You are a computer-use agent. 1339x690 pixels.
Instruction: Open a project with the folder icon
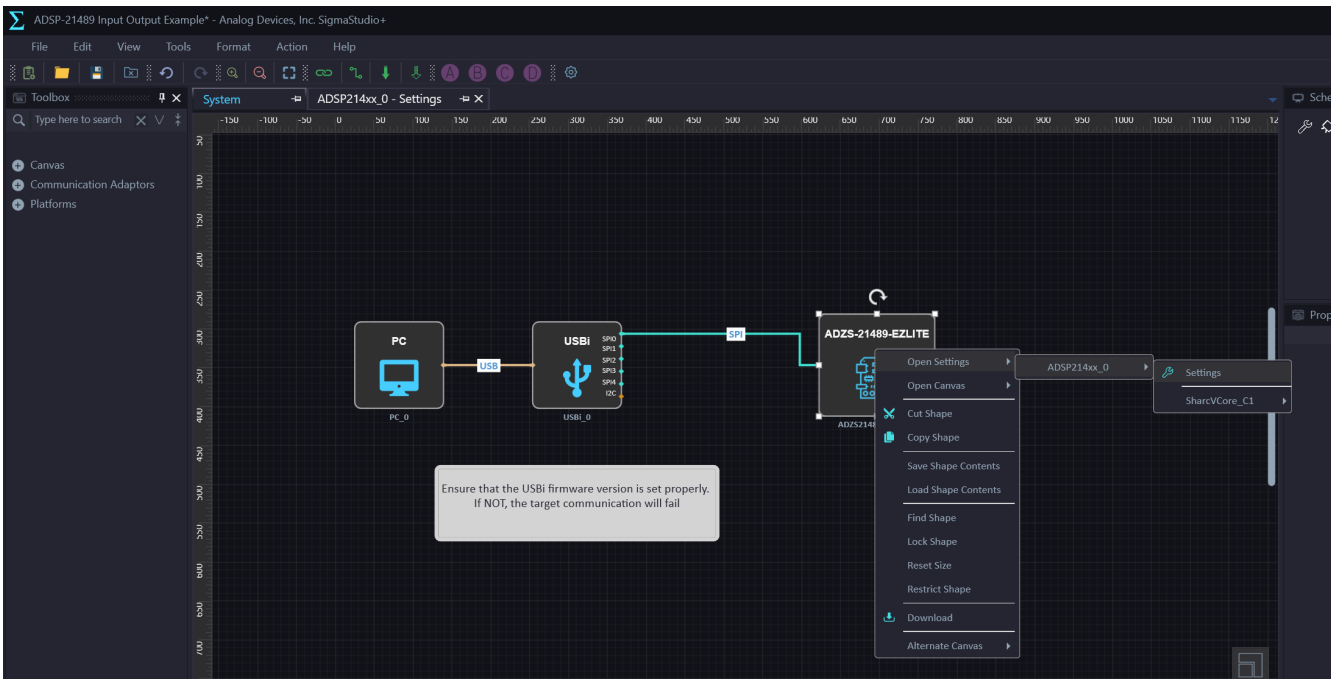click(x=62, y=73)
